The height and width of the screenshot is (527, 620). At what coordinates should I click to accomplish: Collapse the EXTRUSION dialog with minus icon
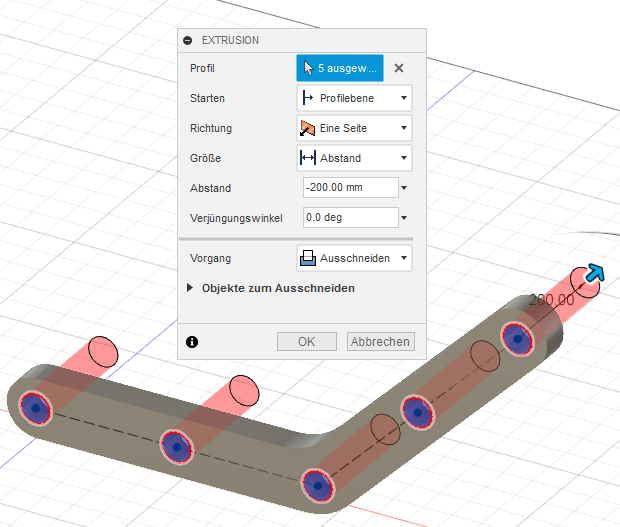tap(188, 40)
